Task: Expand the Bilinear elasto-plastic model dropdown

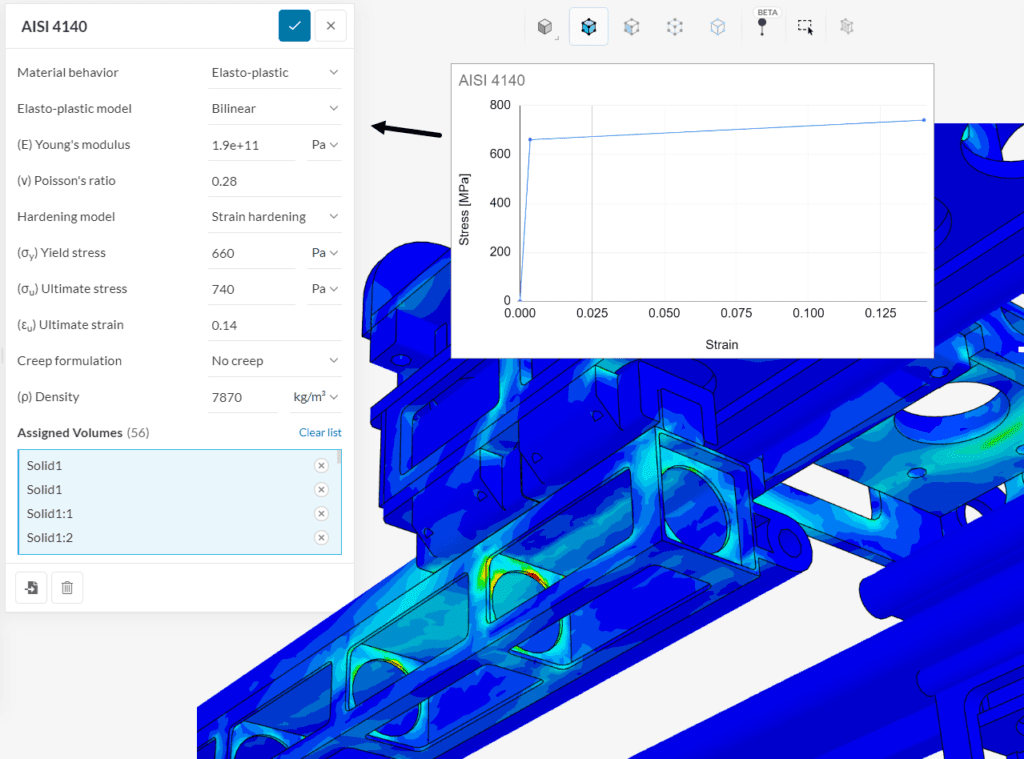Action: (x=275, y=108)
